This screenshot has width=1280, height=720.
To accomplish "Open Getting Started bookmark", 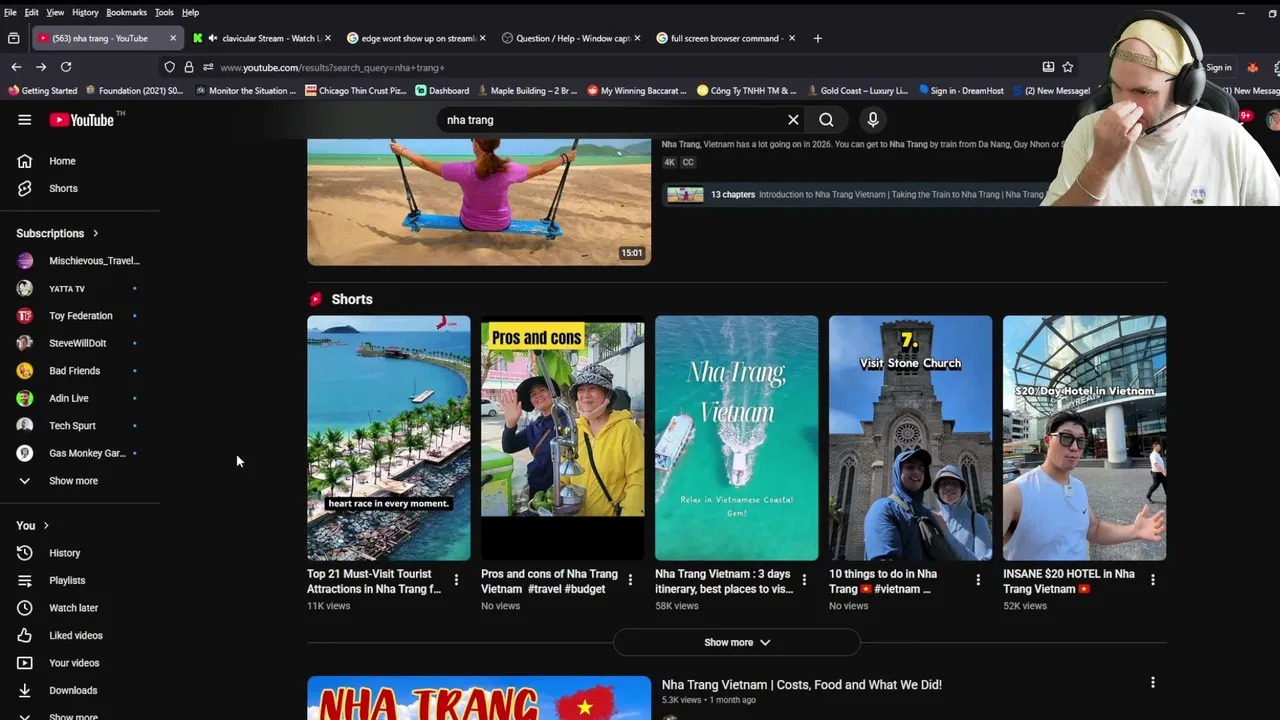I will [42, 90].
